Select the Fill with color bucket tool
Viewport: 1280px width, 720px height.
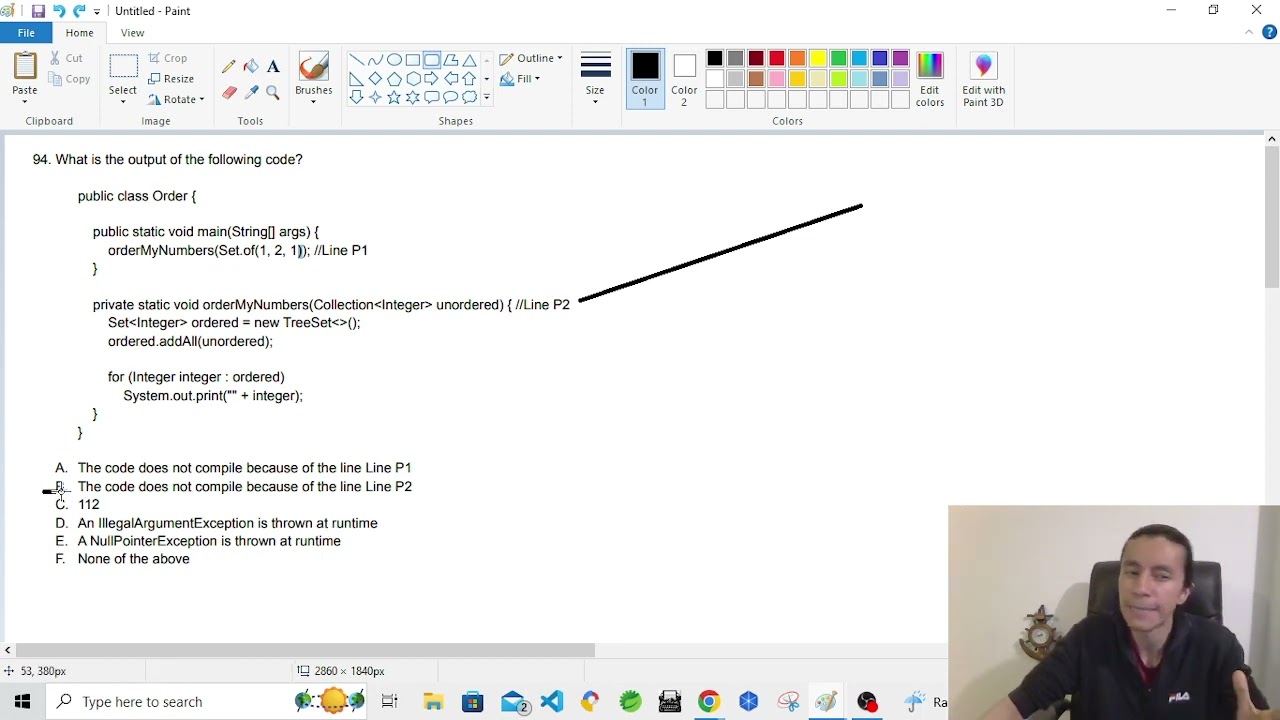coord(251,67)
